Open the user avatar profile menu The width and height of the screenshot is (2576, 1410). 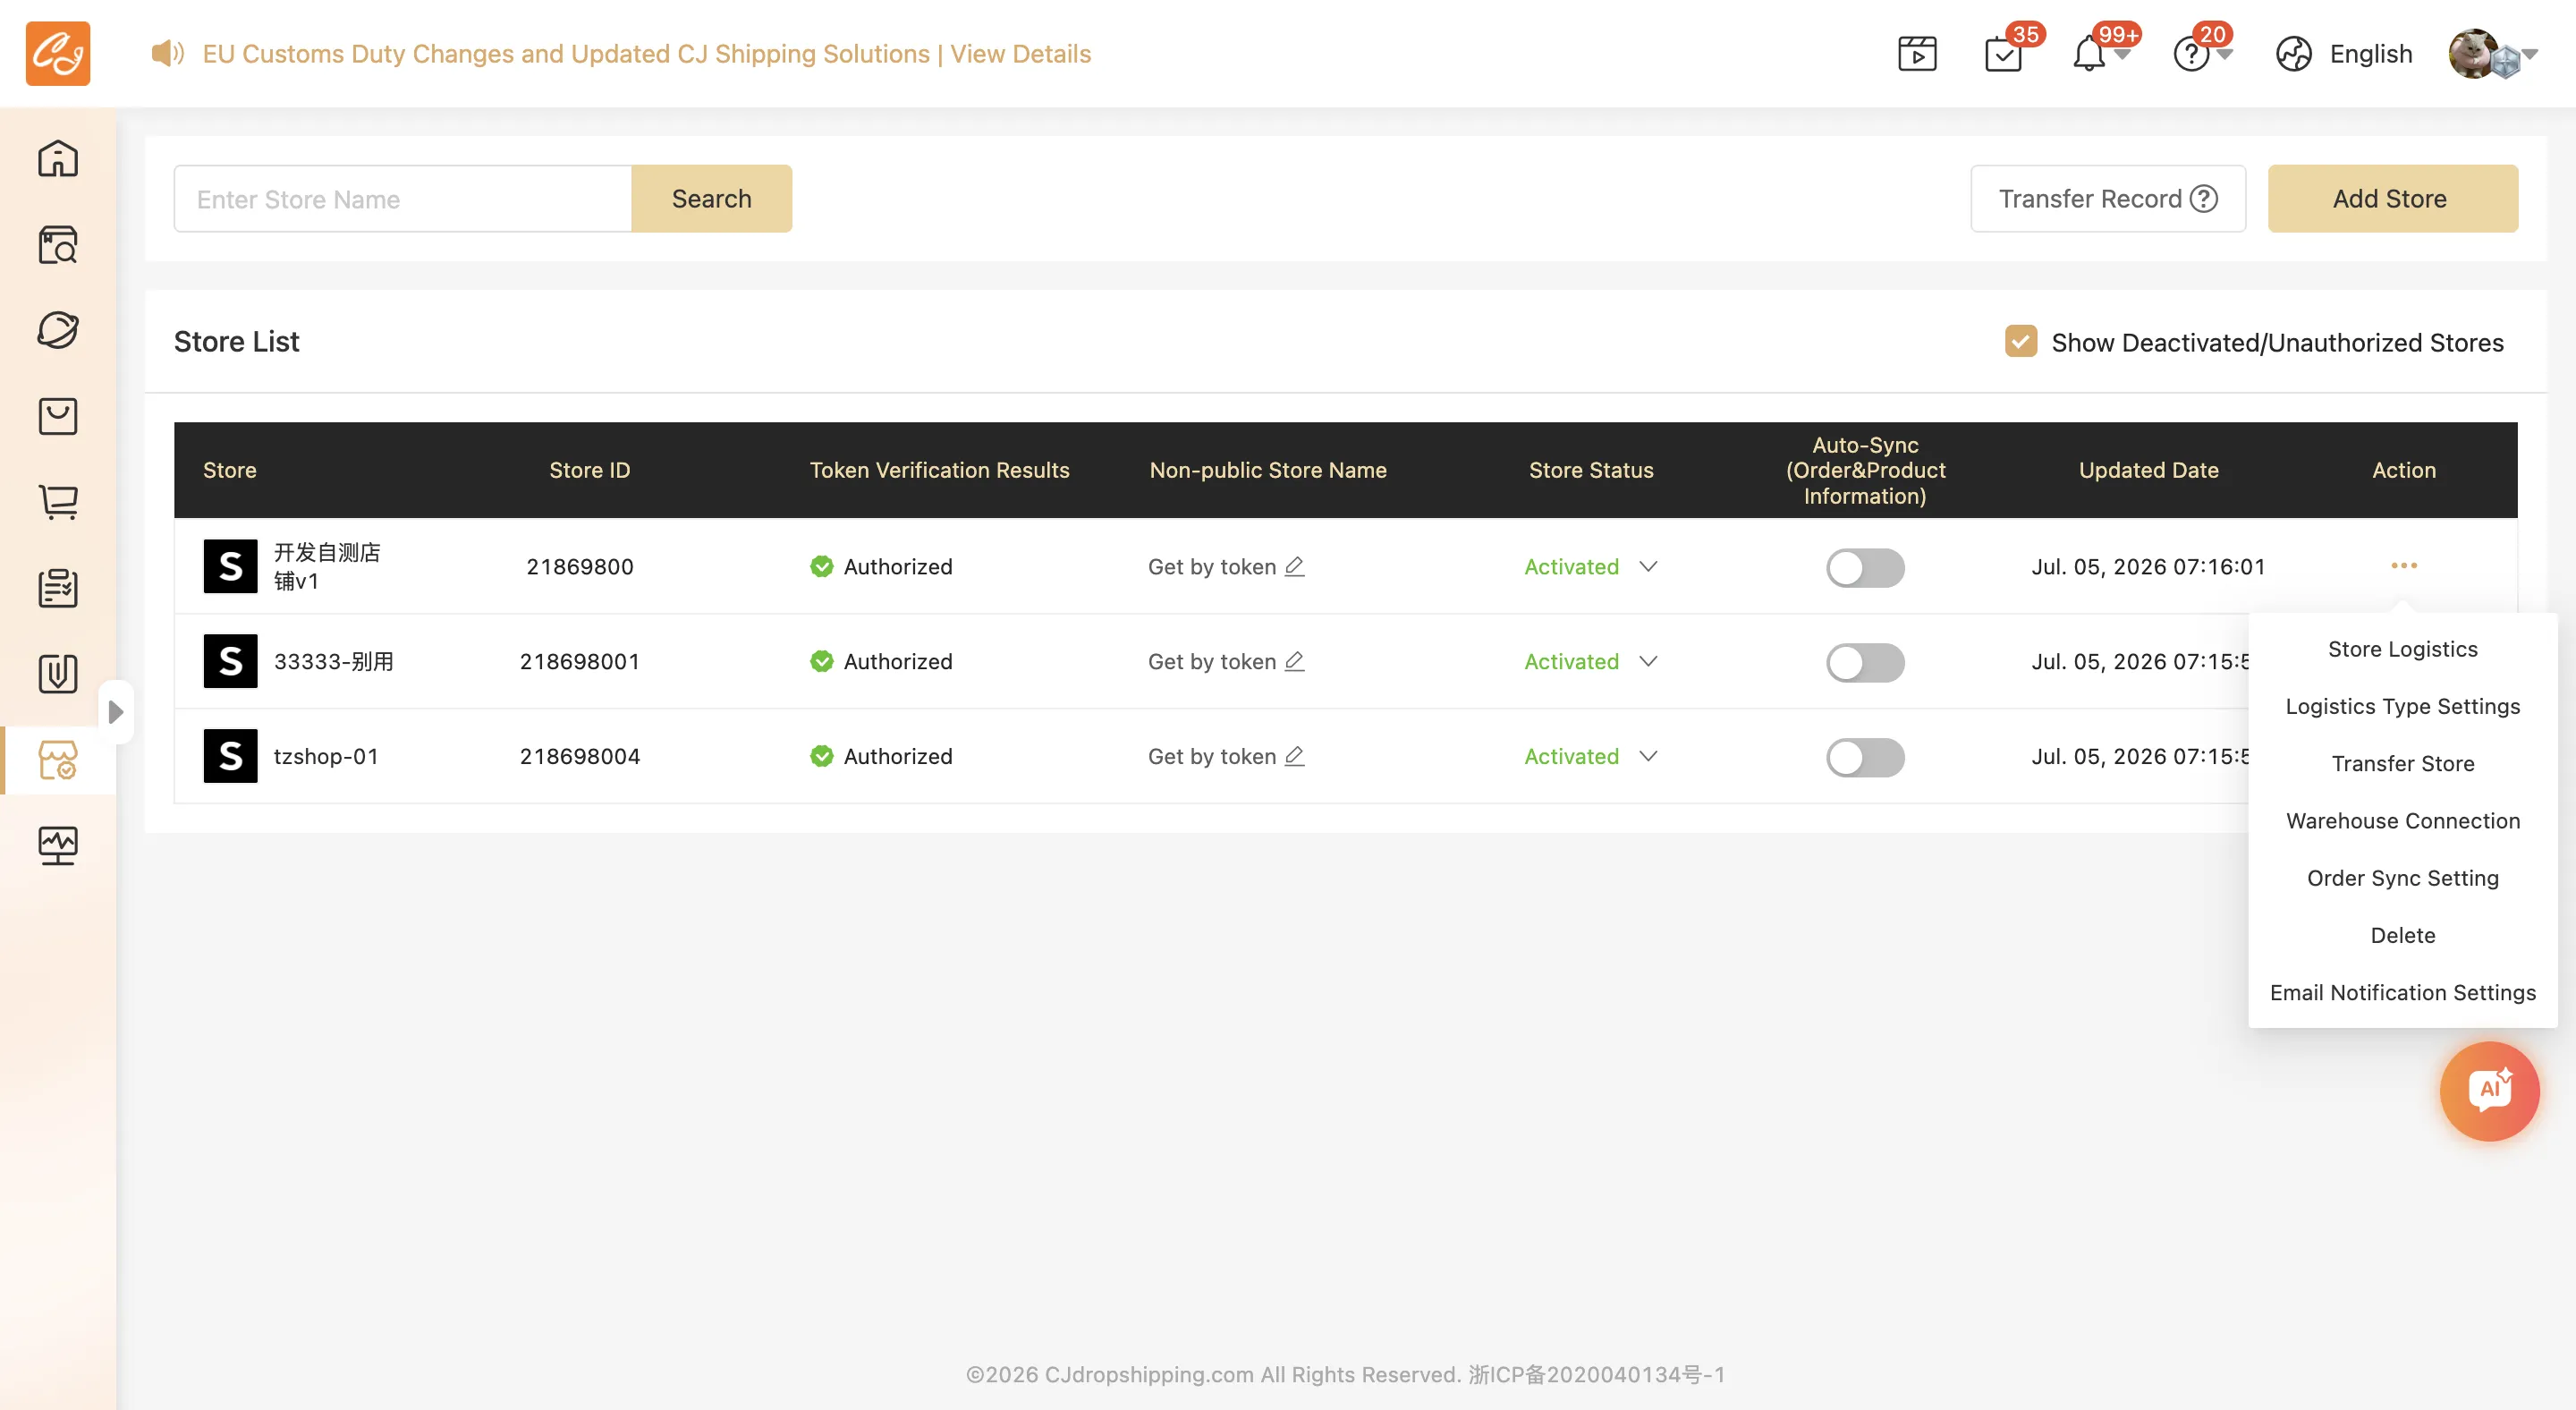[2472, 54]
